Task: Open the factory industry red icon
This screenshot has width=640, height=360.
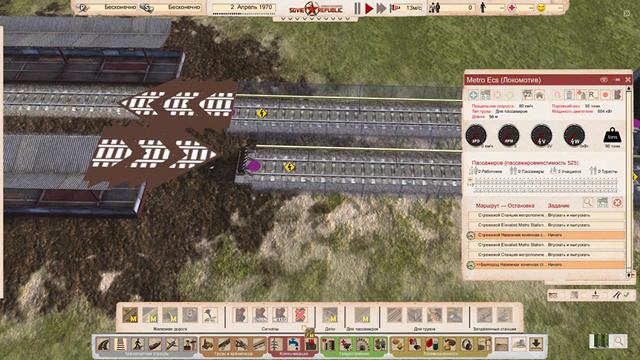Action: pyautogui.click(x=311, y=344)
